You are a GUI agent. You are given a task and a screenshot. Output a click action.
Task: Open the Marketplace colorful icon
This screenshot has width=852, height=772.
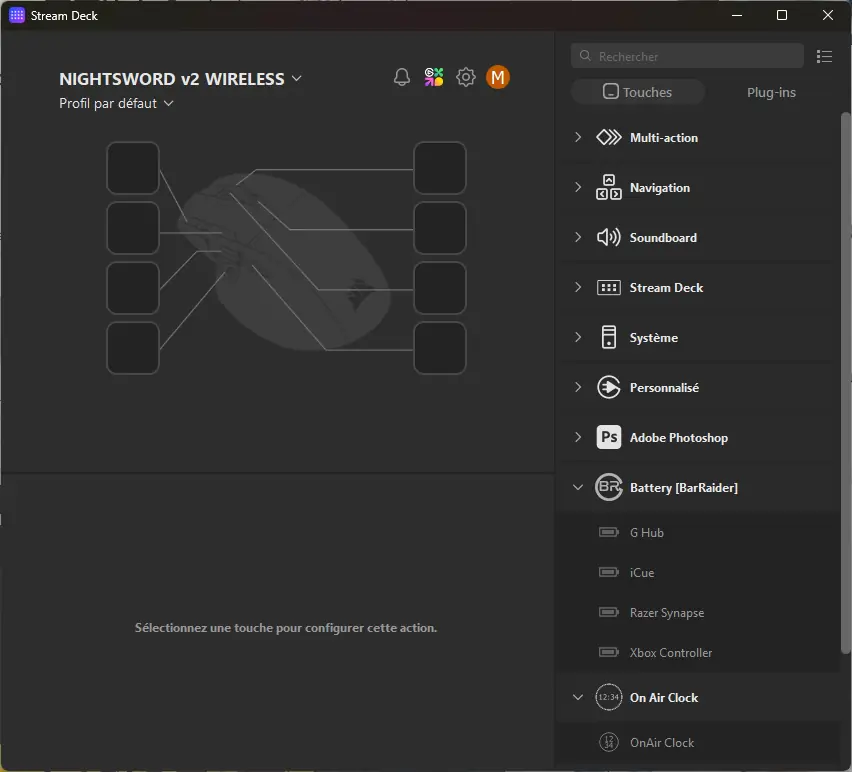pyautogui.click(x=434, y=77)
